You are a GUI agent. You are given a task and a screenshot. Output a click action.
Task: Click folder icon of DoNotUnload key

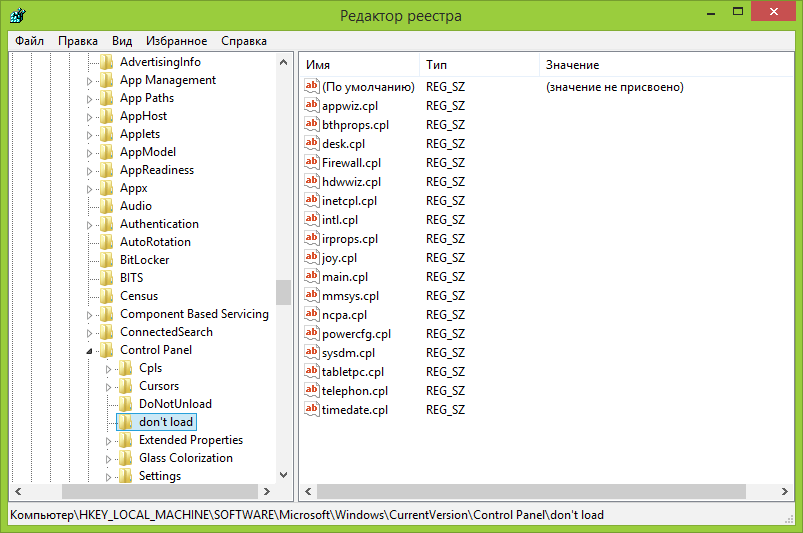[126, 404]
